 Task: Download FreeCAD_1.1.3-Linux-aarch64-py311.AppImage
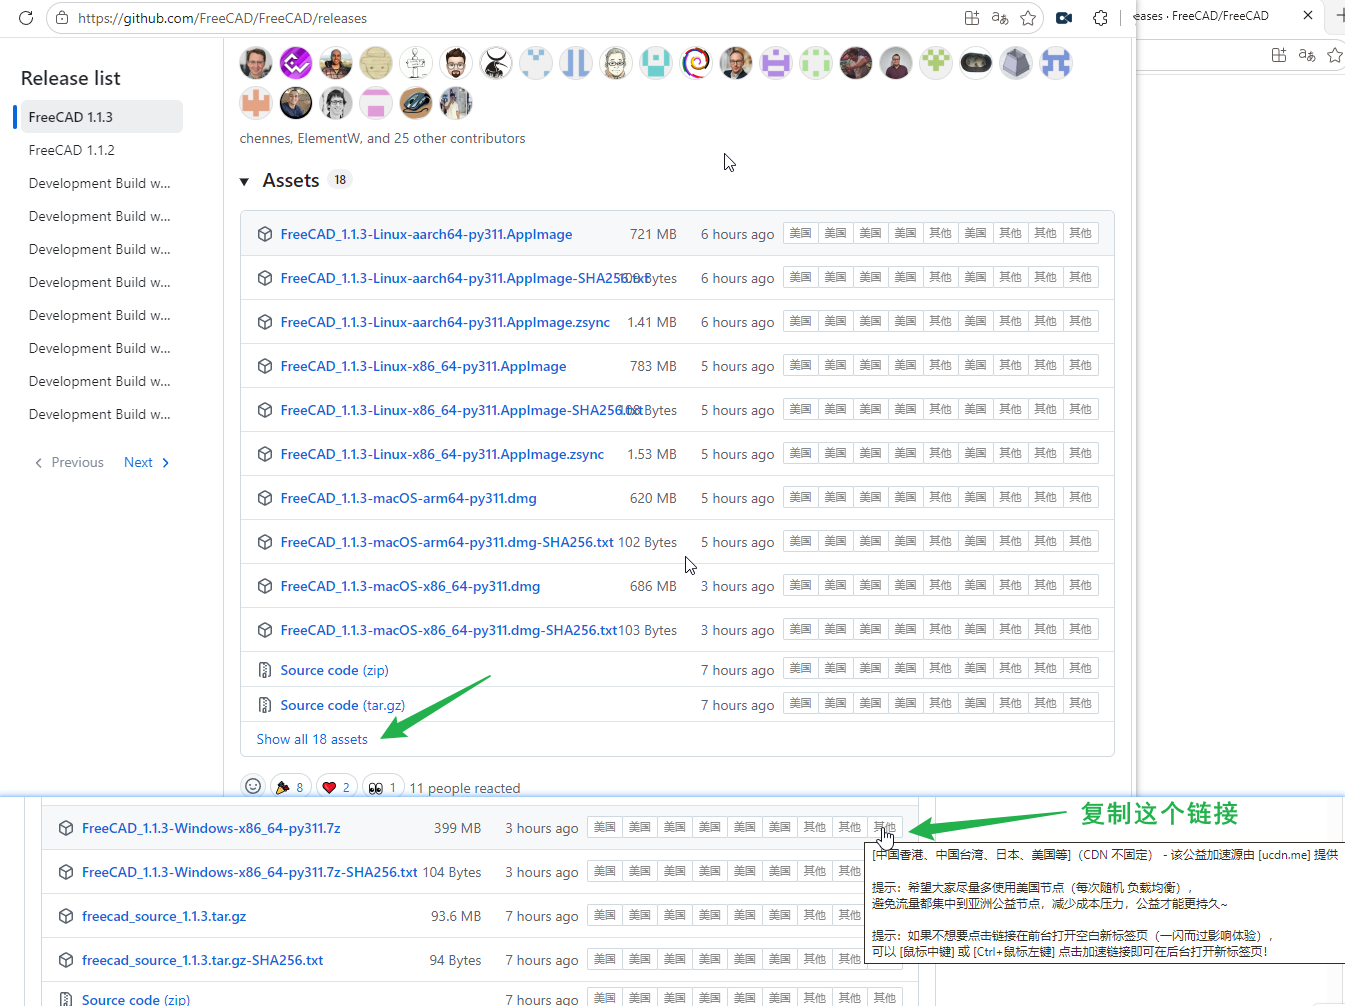tap(426, 234)
